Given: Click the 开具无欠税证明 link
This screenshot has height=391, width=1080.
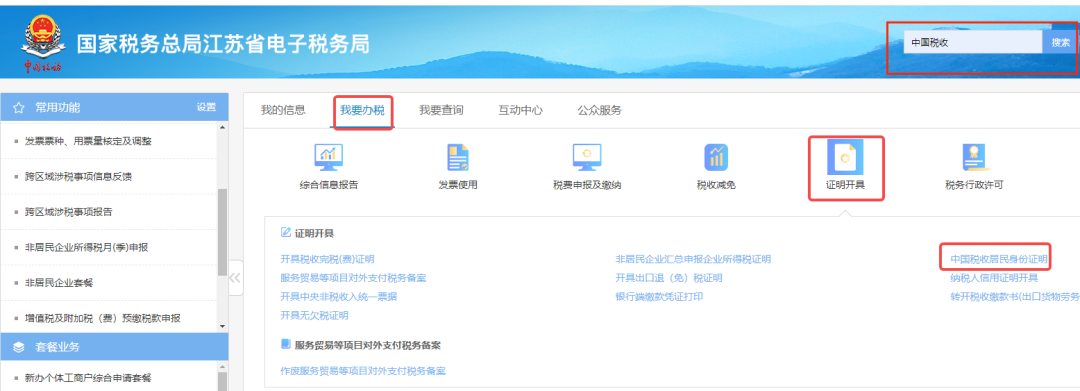Looking at the screenshot, I should tap(314, 315).
